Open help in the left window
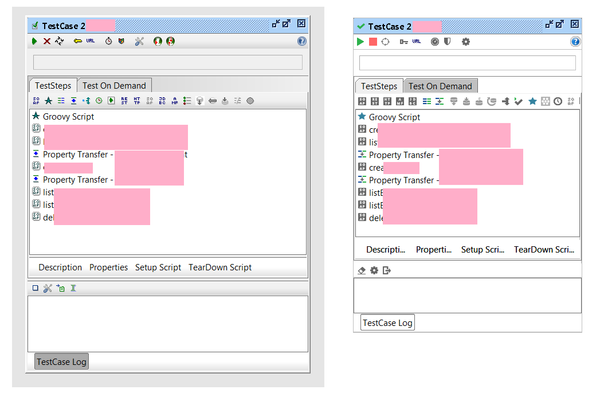Screen dimensions: 600x406 click(302, 41)
